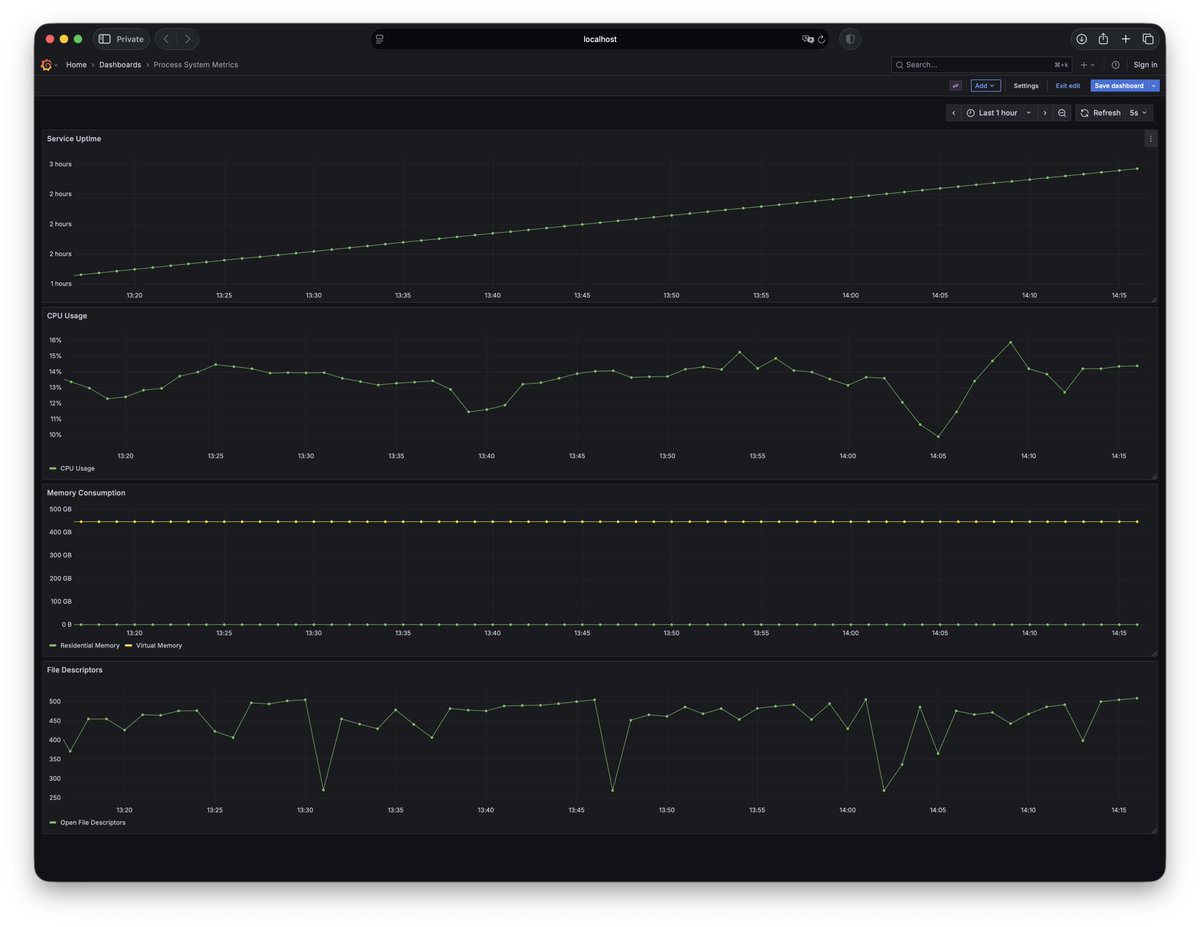Click the Memory Consumption panel title

86,493
